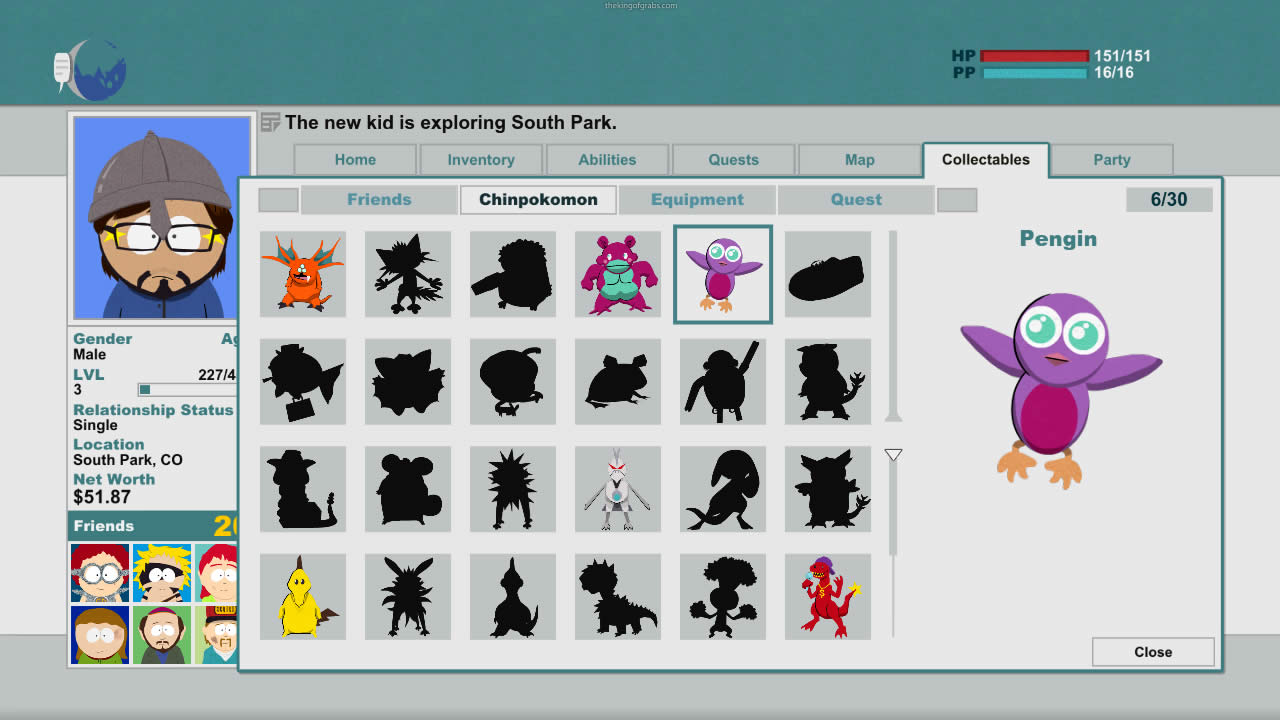Open the Equipment sub-tab
The width and height of the screenshot is (1280, 720).
click(697, 200)
